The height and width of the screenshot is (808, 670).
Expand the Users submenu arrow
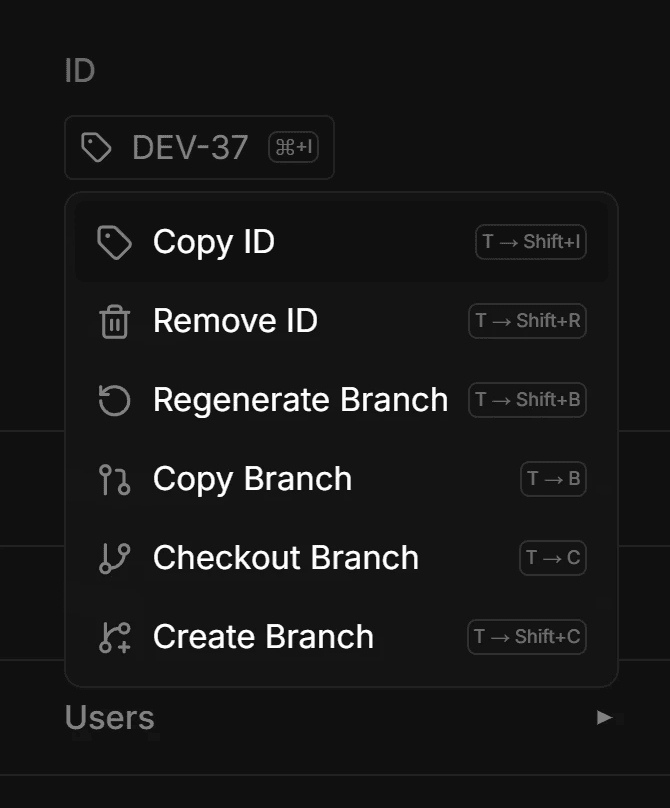pos(604,717)
